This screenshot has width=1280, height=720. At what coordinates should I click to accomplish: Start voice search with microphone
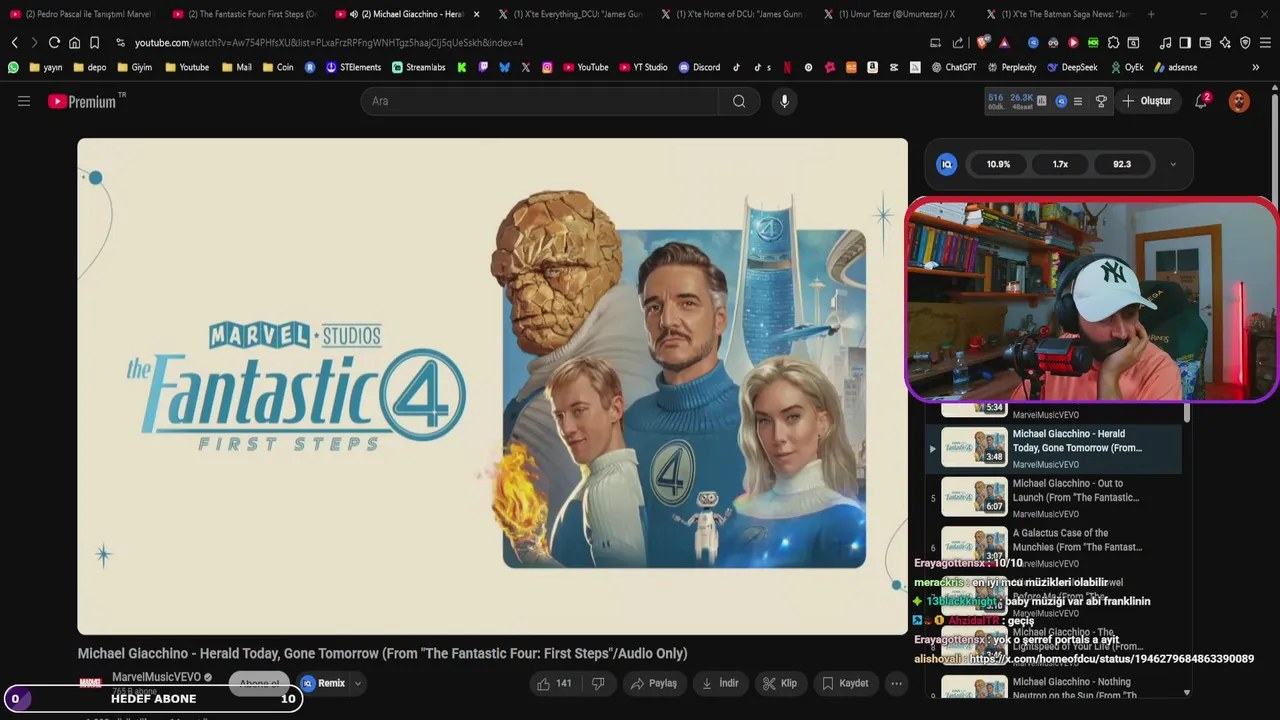[784, 101]
